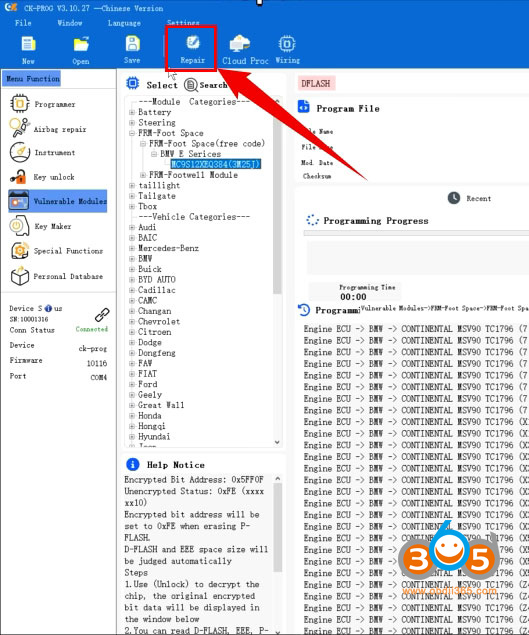Click the module tree scroll-down arrow
This screenshot has width=529, height=635.
click(x=277, y=442)
